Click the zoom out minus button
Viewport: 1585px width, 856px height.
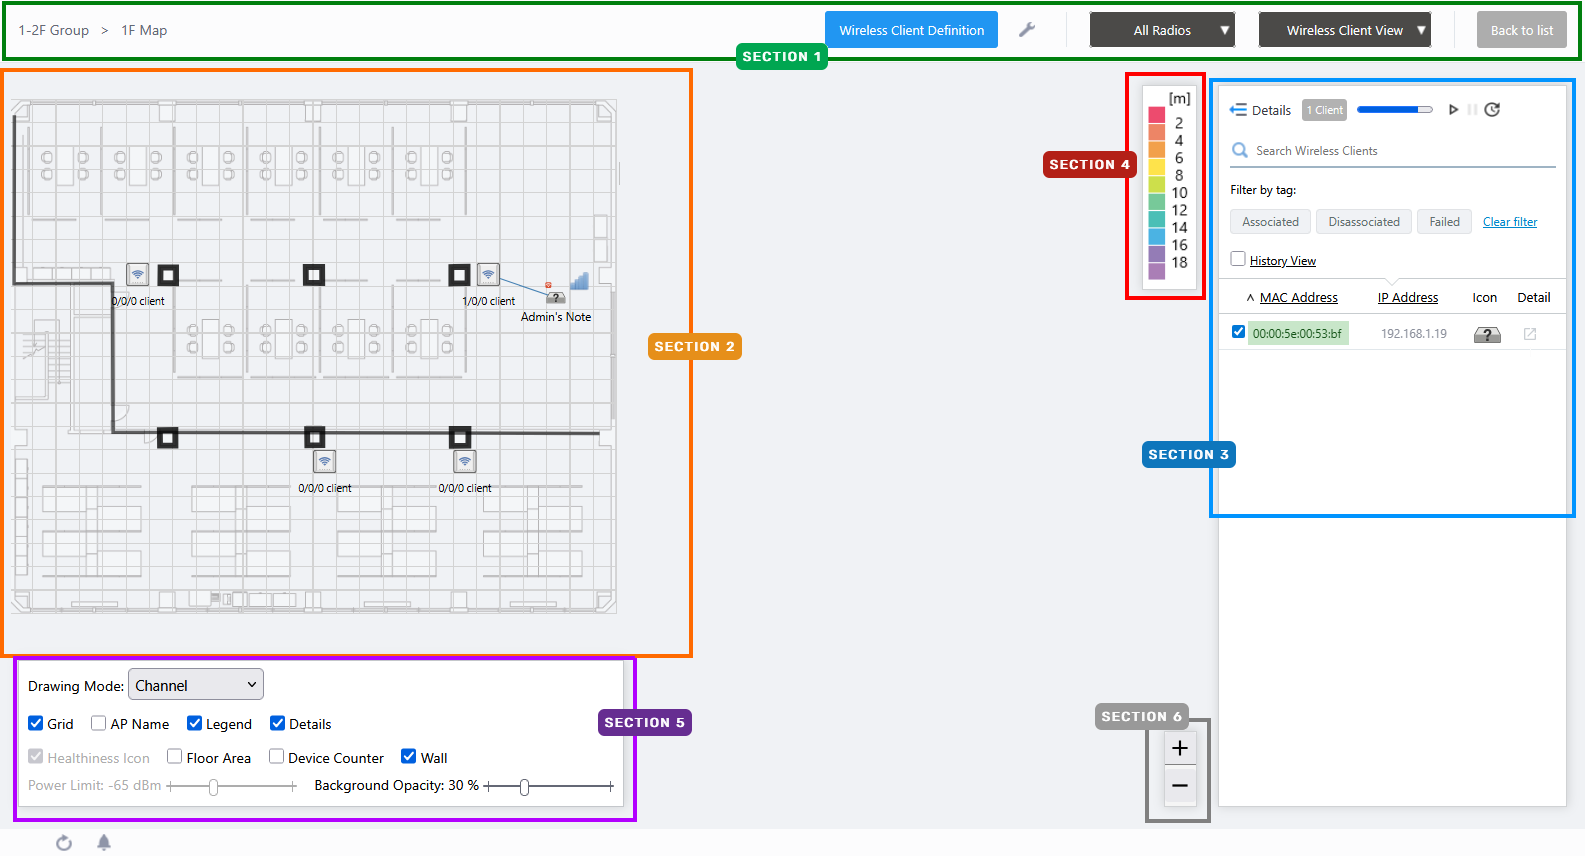pos(1179,786)
